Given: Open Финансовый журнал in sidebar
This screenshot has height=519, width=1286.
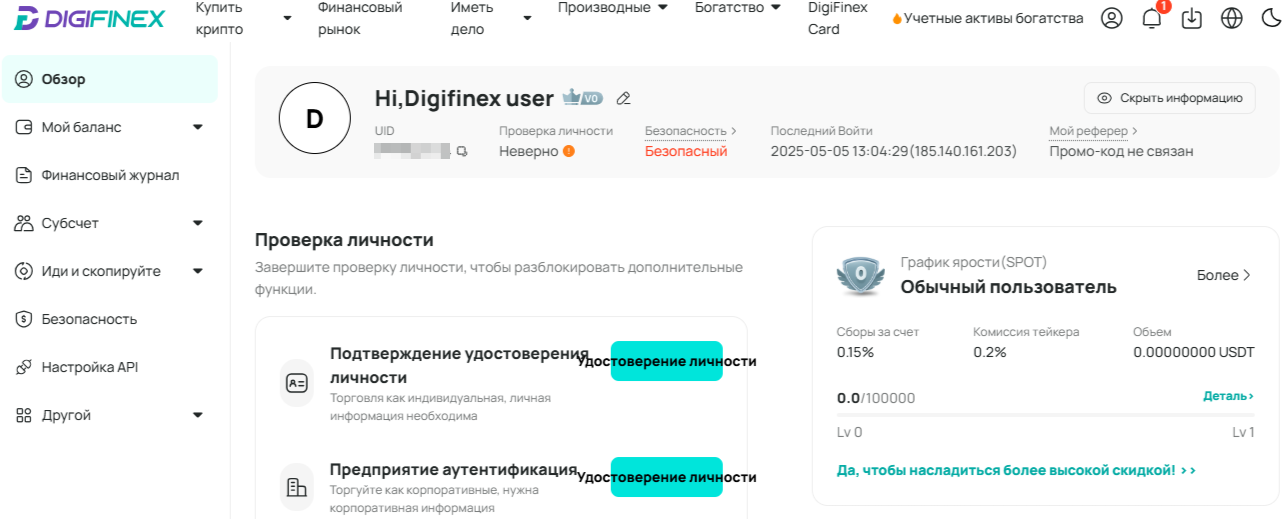Looking at the screenshot, I should (109, 175).
